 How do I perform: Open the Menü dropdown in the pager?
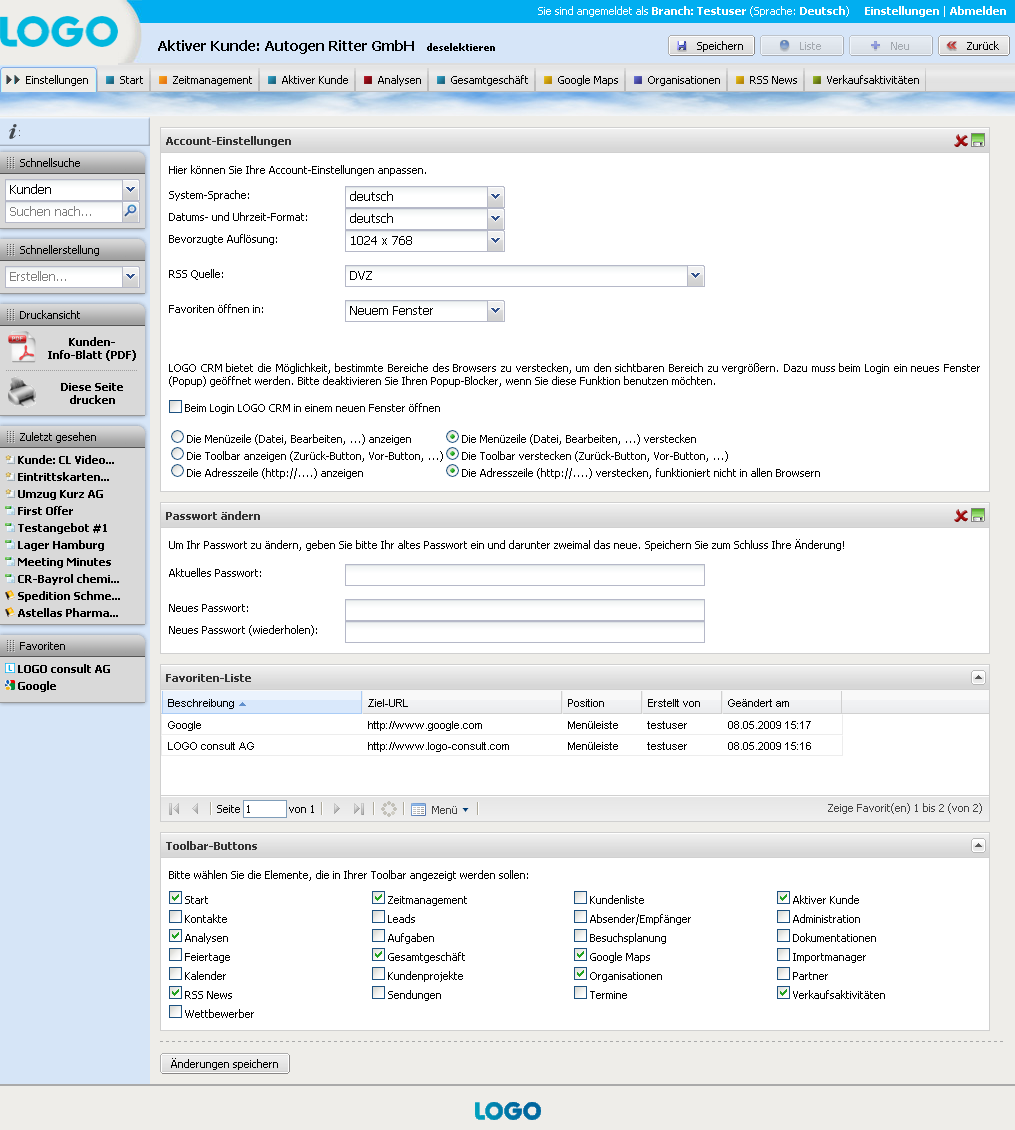[440, 810]
